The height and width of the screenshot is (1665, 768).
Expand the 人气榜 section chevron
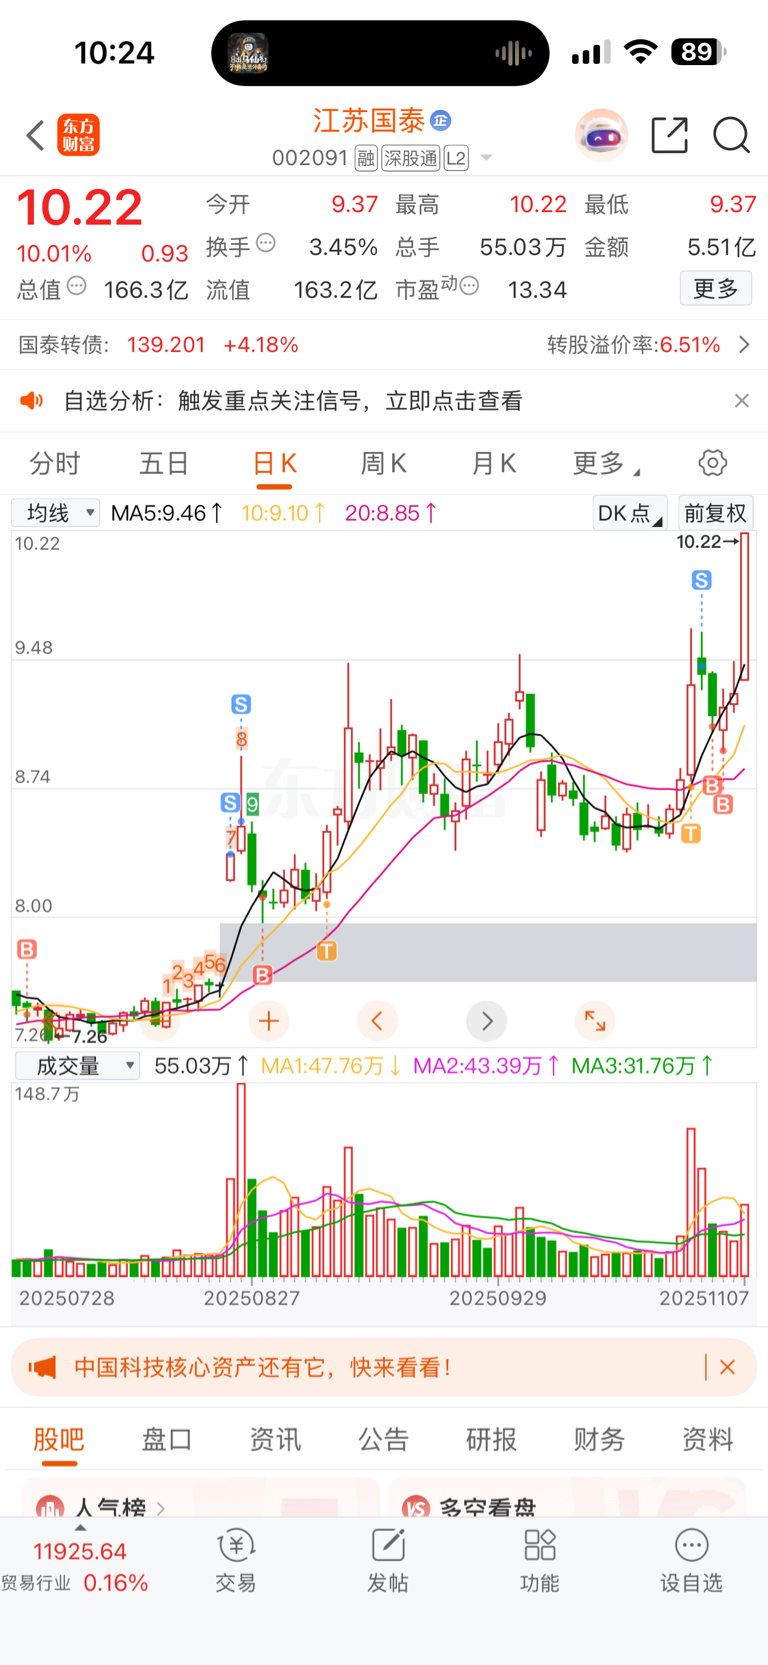click(x=161, y=1507)
